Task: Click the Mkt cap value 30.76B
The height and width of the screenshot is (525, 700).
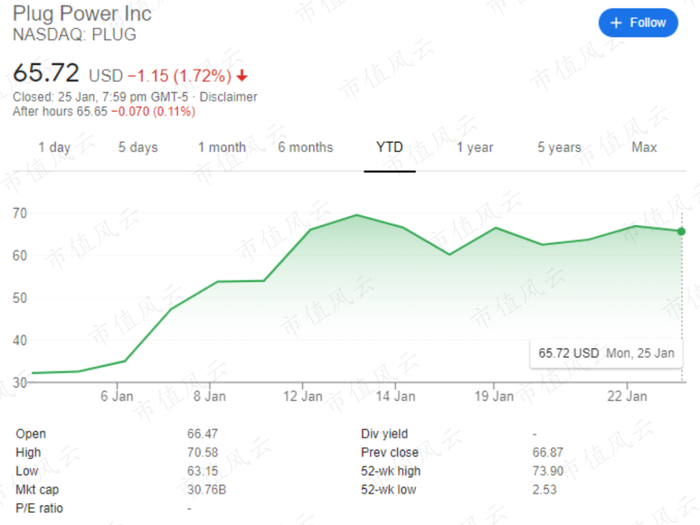Action: coord(201,488)
